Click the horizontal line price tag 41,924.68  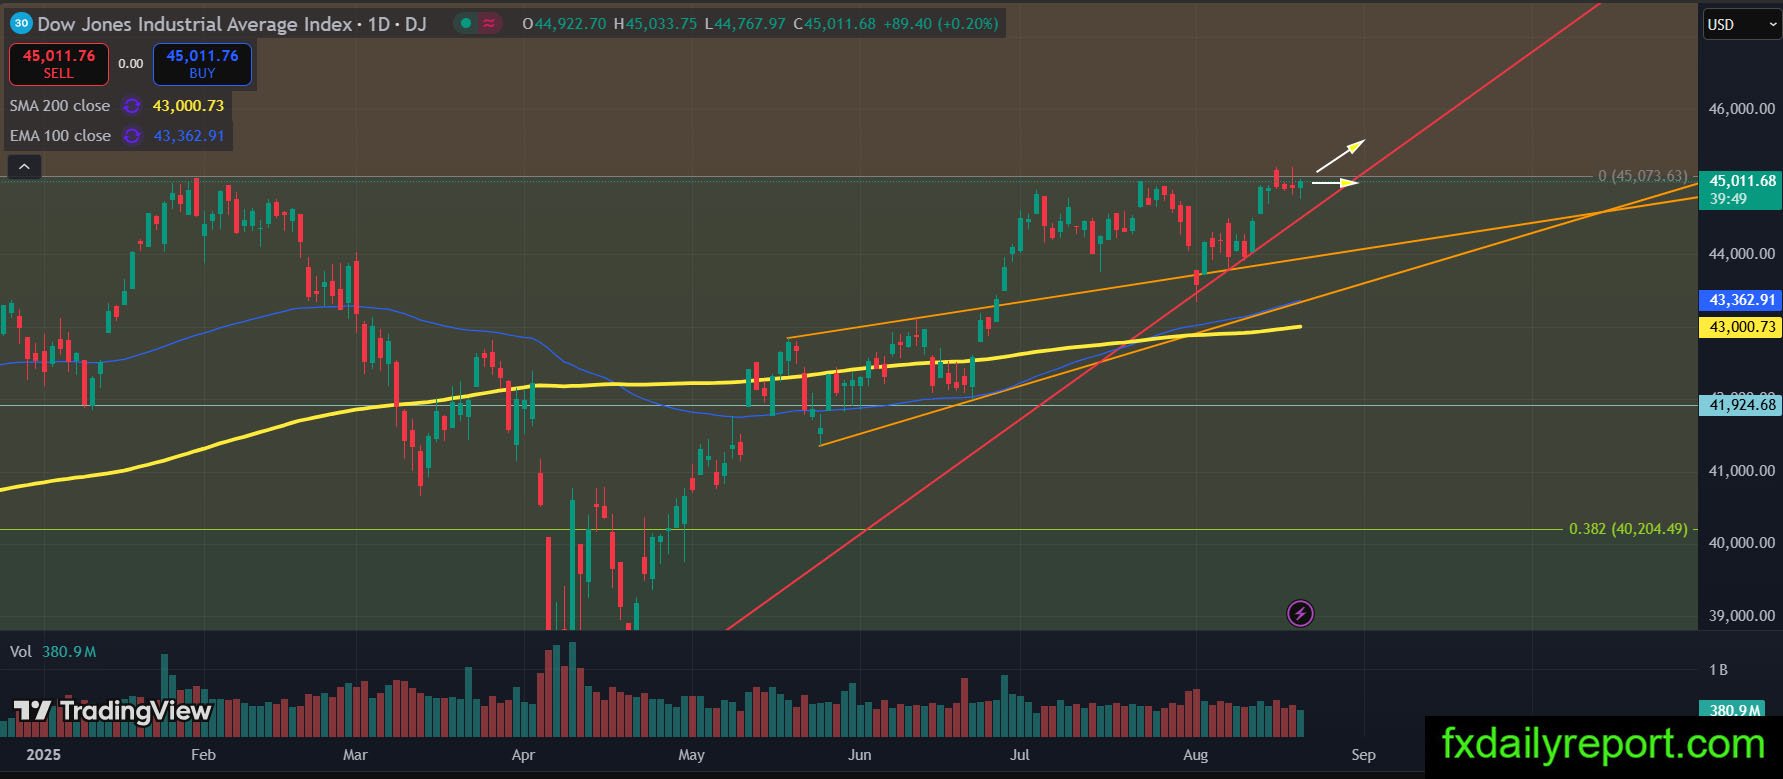click(x=1740, y=405)
